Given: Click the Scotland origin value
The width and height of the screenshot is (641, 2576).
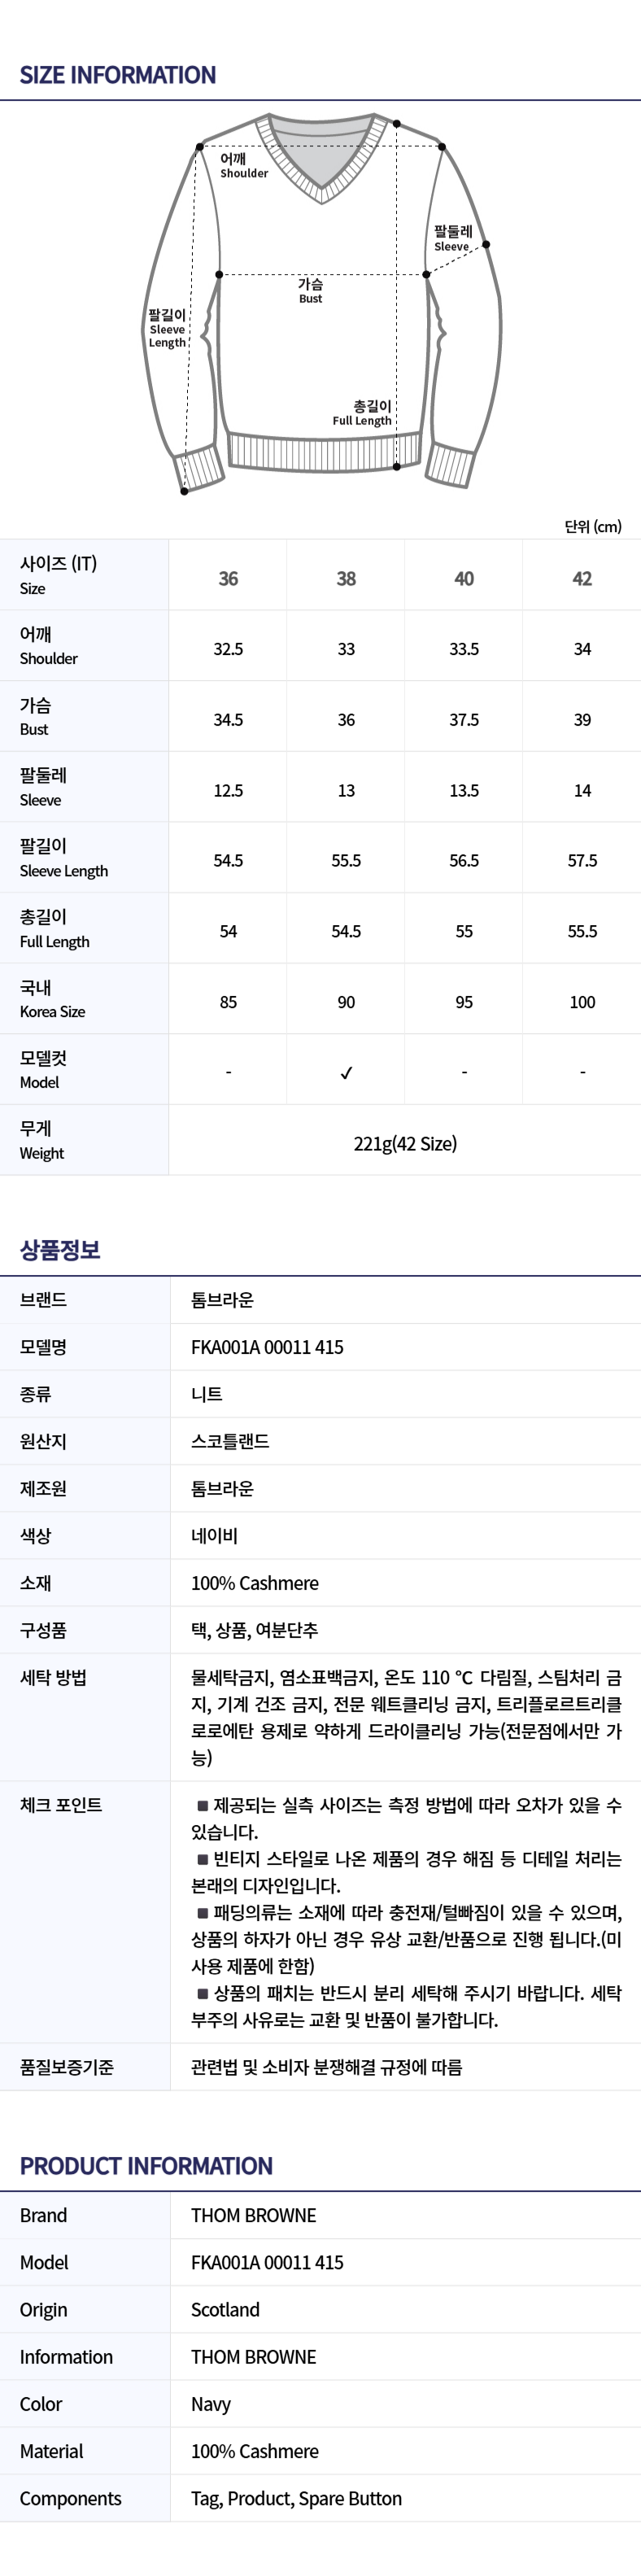Looking at the screenshot, I should tap(225, 2309).
